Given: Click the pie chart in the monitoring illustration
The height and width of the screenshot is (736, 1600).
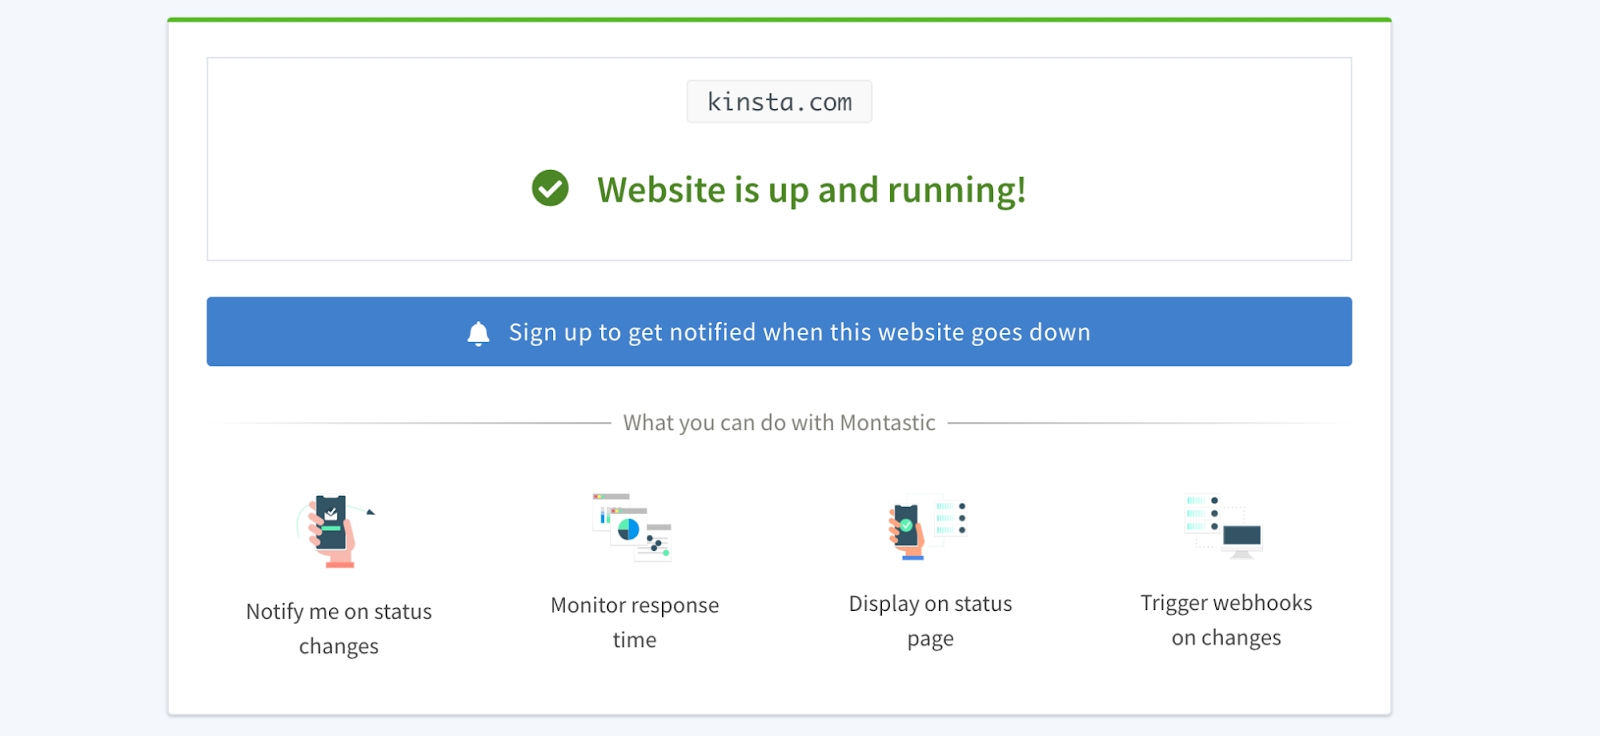Looking at the screenshot, I should pos(629,527).
